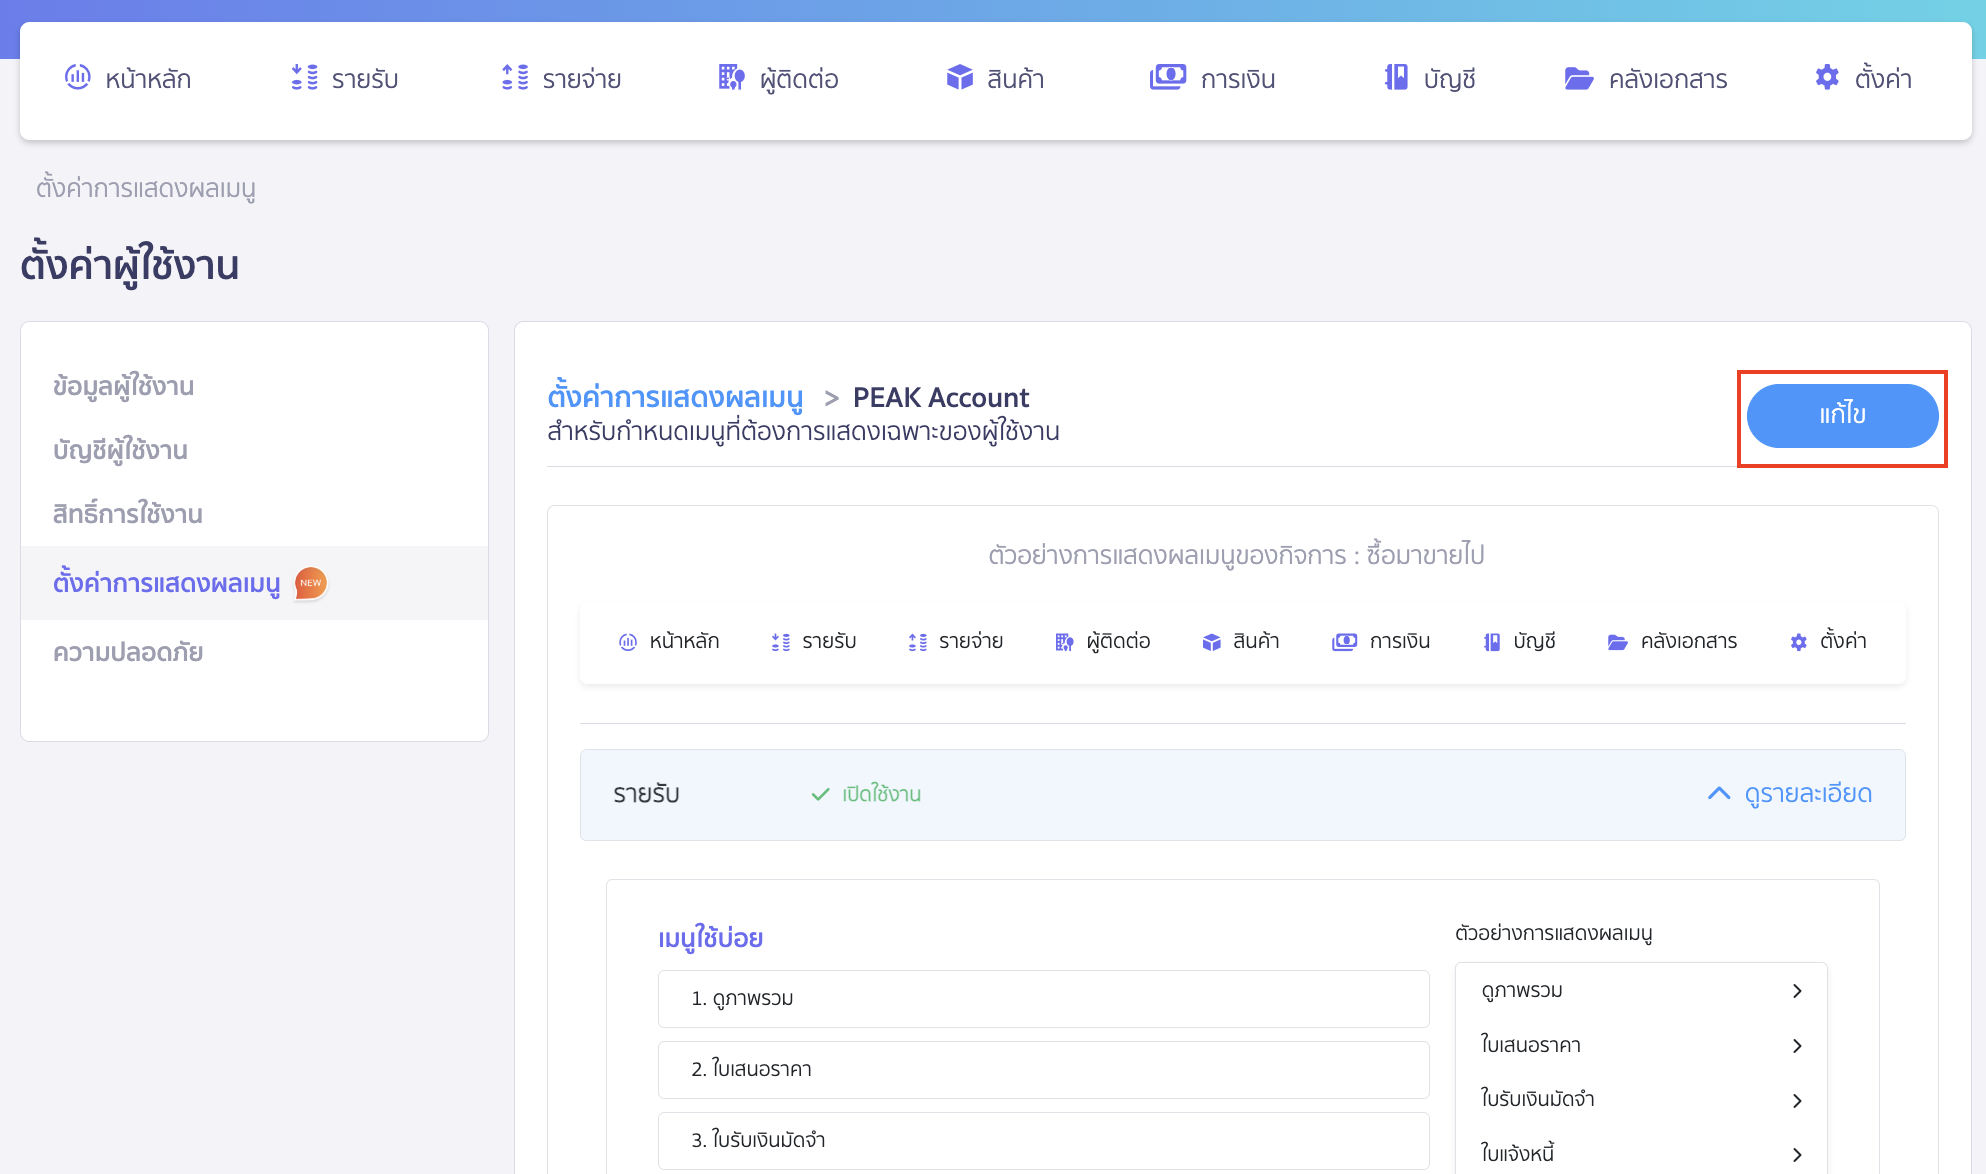This screenshot has width=1986, height=1174.
Task: Click ตั้งค่าการแสดงผลเมนู breadcrumb link
Action: point(675,398)
